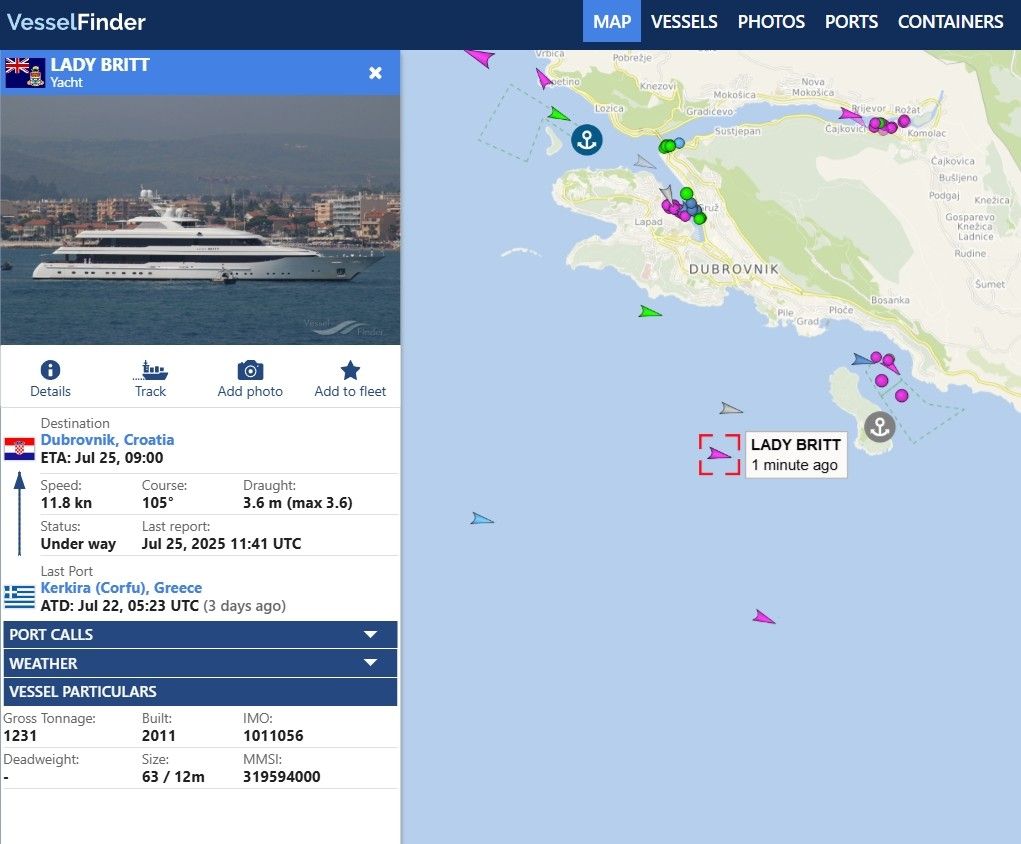Click the blue anchor port icon near Lozica
This screenshot has height=844, width=1021.
tap(587, 140)
